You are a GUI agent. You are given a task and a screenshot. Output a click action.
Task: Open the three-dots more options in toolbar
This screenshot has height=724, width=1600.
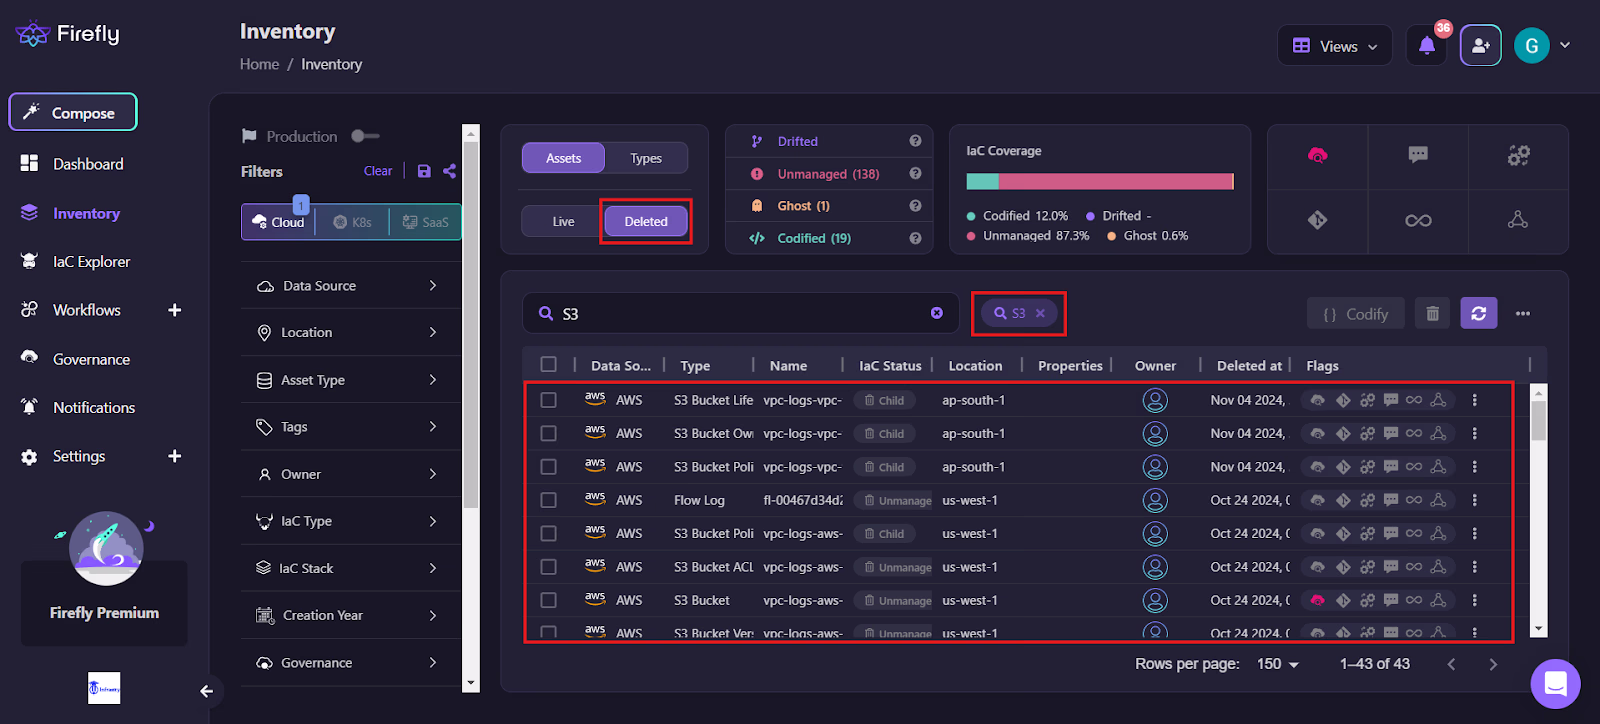[1523, 313]
